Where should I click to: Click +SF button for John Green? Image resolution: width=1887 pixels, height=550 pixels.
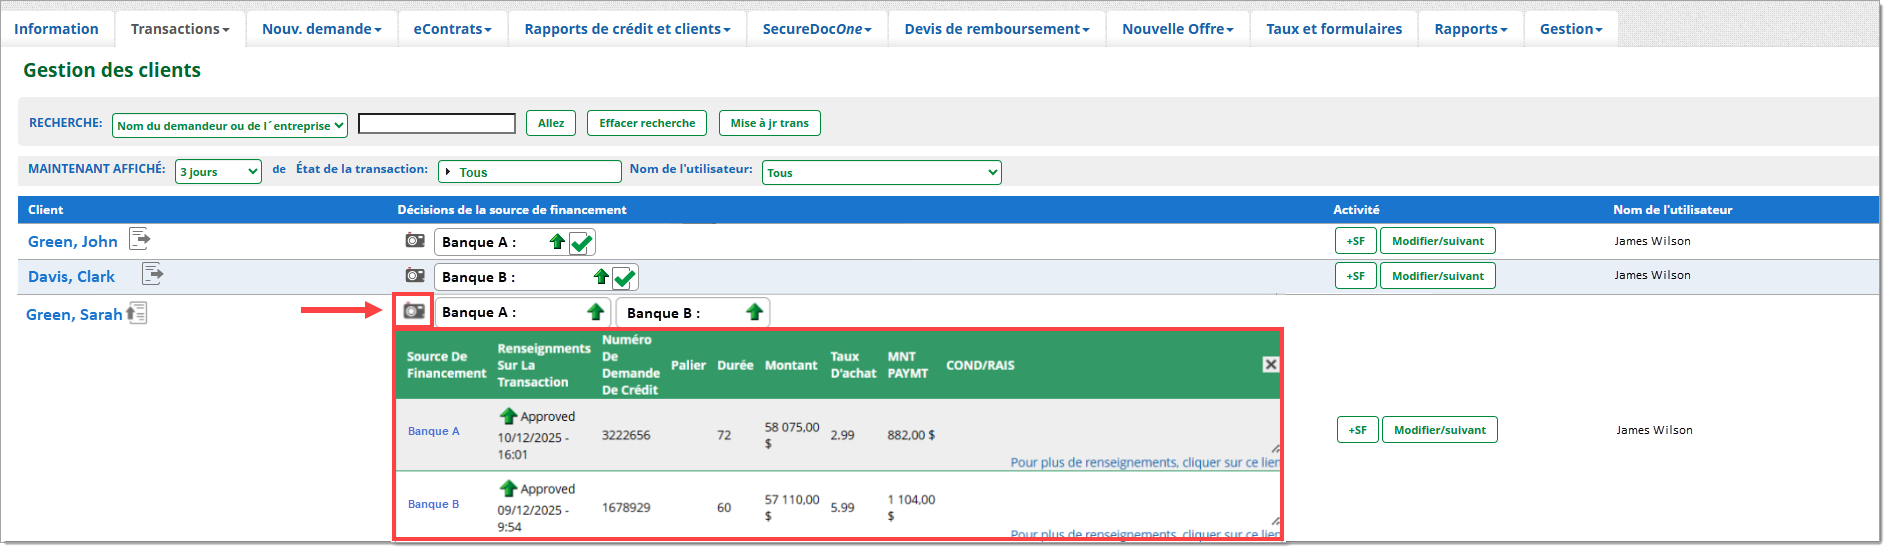click(1355, 241)
